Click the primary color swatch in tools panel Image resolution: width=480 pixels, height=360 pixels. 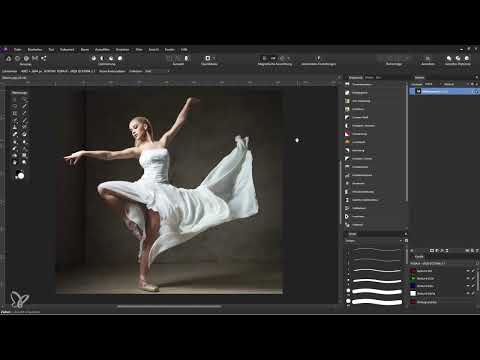pyautogui.click(x=21, y=176)
